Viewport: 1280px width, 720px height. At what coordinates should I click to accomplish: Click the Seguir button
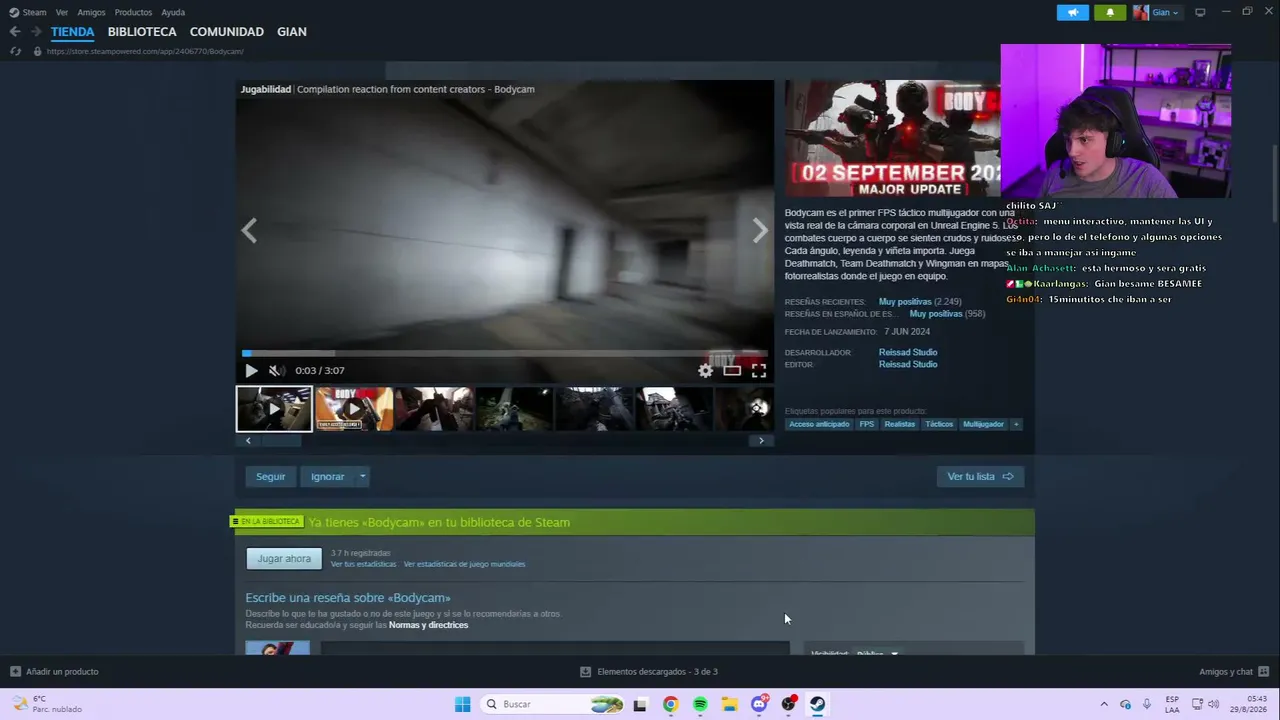[x=270, y=477]
